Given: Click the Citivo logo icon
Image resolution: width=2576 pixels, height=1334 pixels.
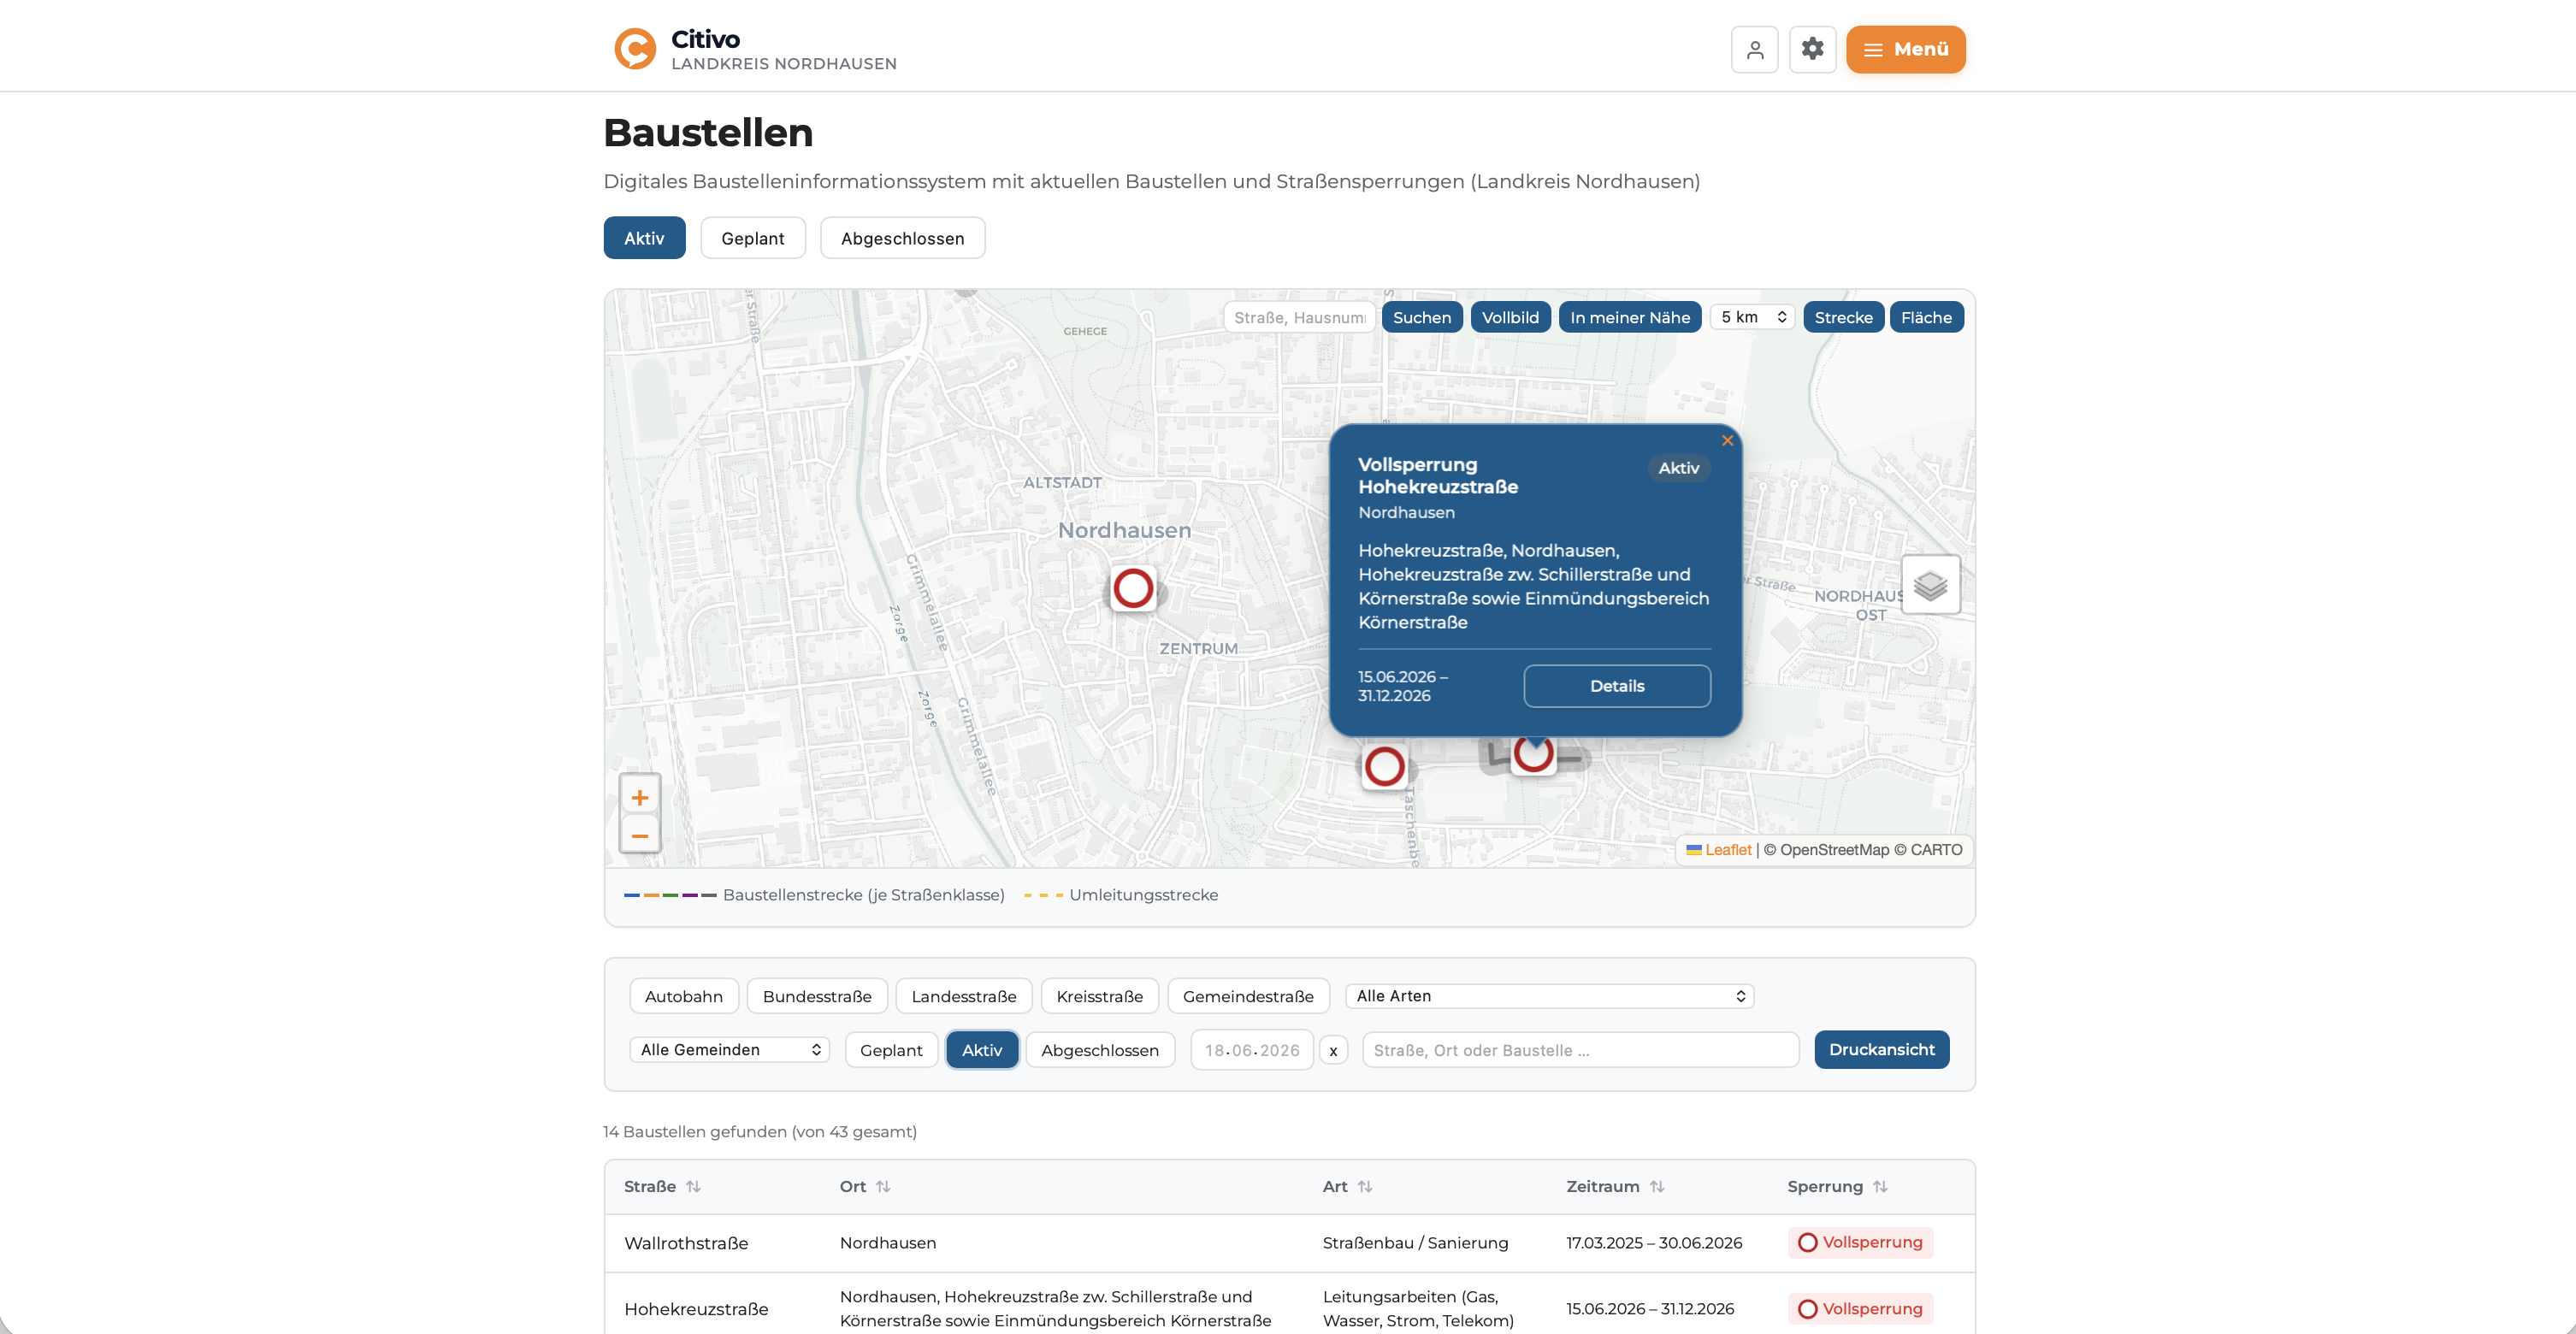Looking at the screenshot, I should [635, 49].
